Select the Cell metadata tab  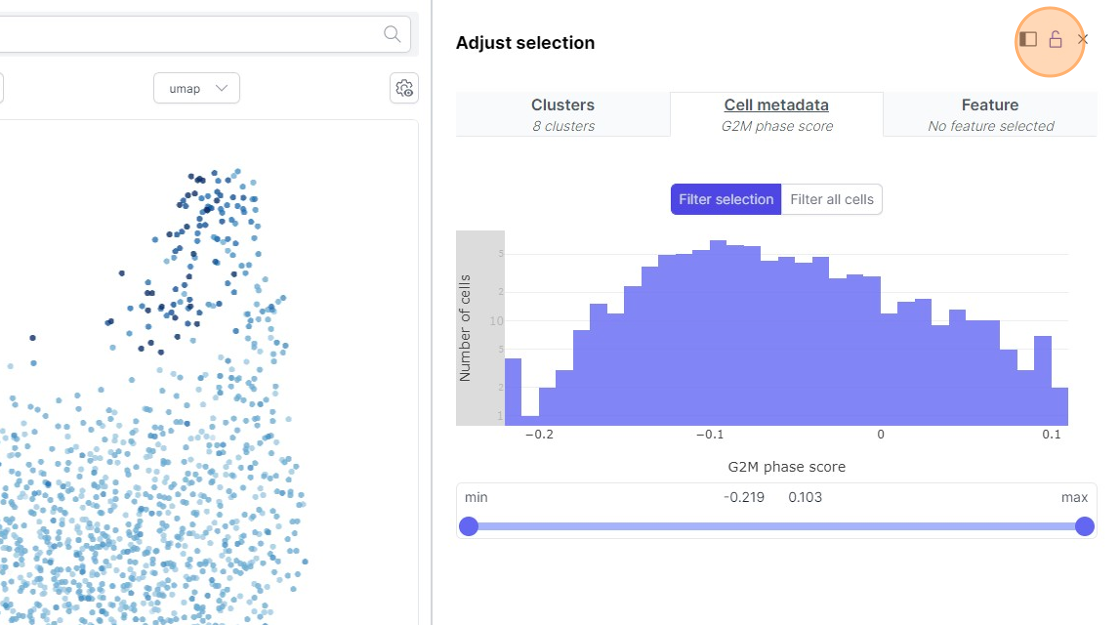click(x=776, y=114)
